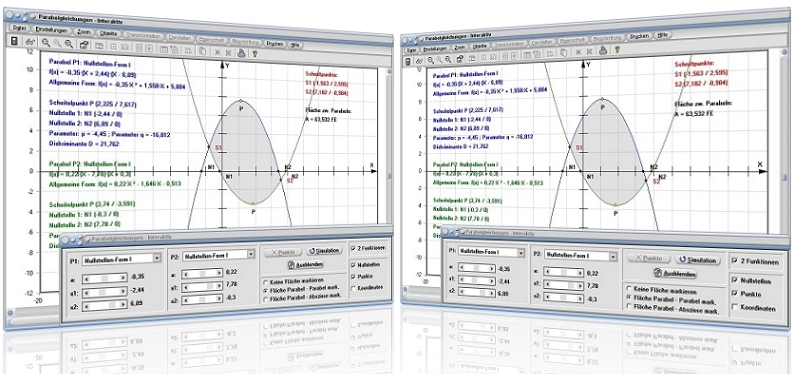This screenshot has width=794, height=374.
Task: Click the Ausblenden button in right panel
Action: click(x=676, y=273)
